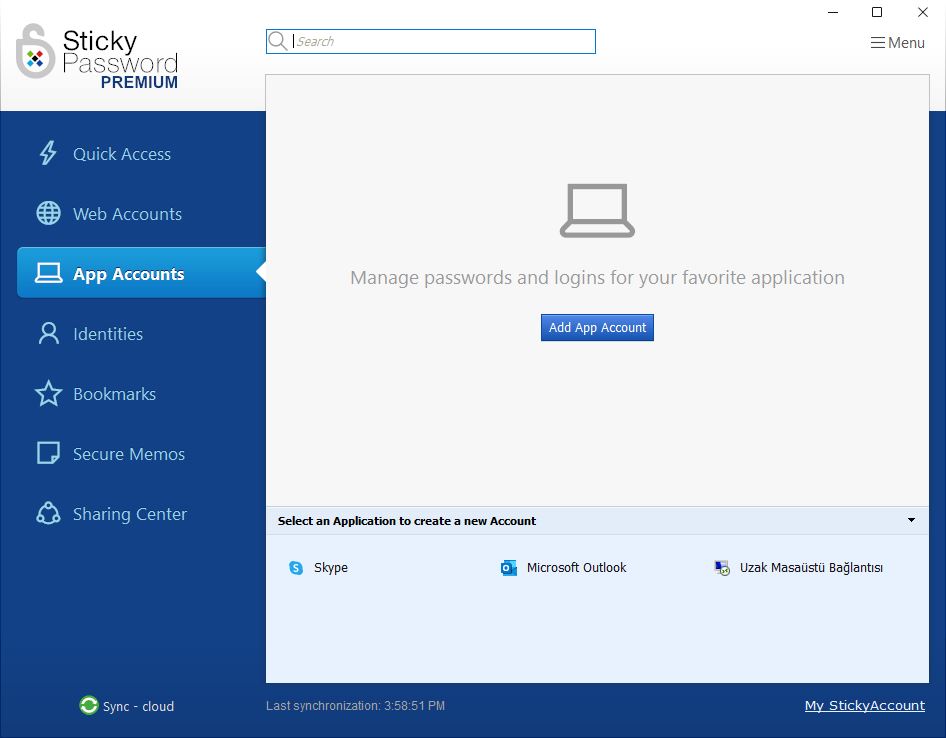Click the Identities person icon
This screenshot has width=946, height=738.
pyautogui.click(x=48, y=333)
